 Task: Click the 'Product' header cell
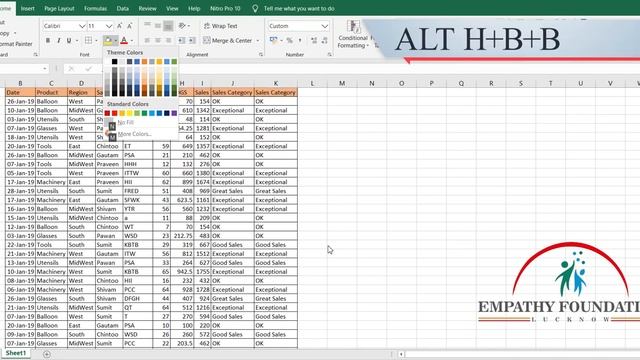coord(51,92)
